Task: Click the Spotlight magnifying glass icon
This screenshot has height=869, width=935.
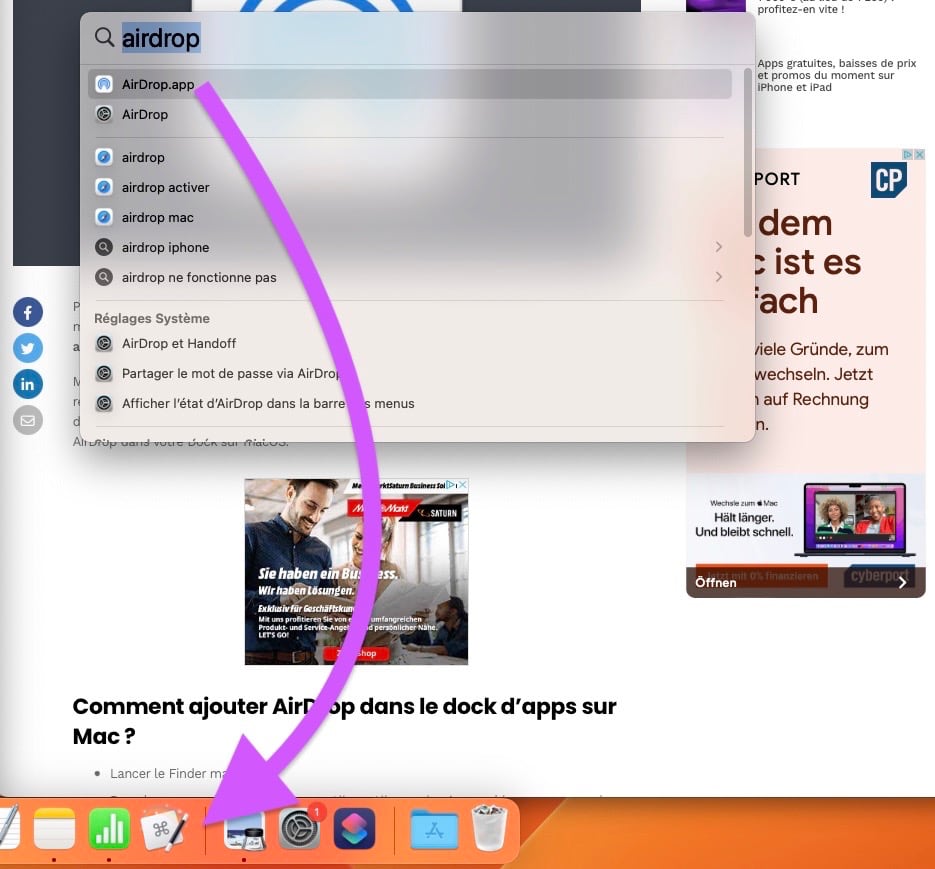Action: click(104, 37)
